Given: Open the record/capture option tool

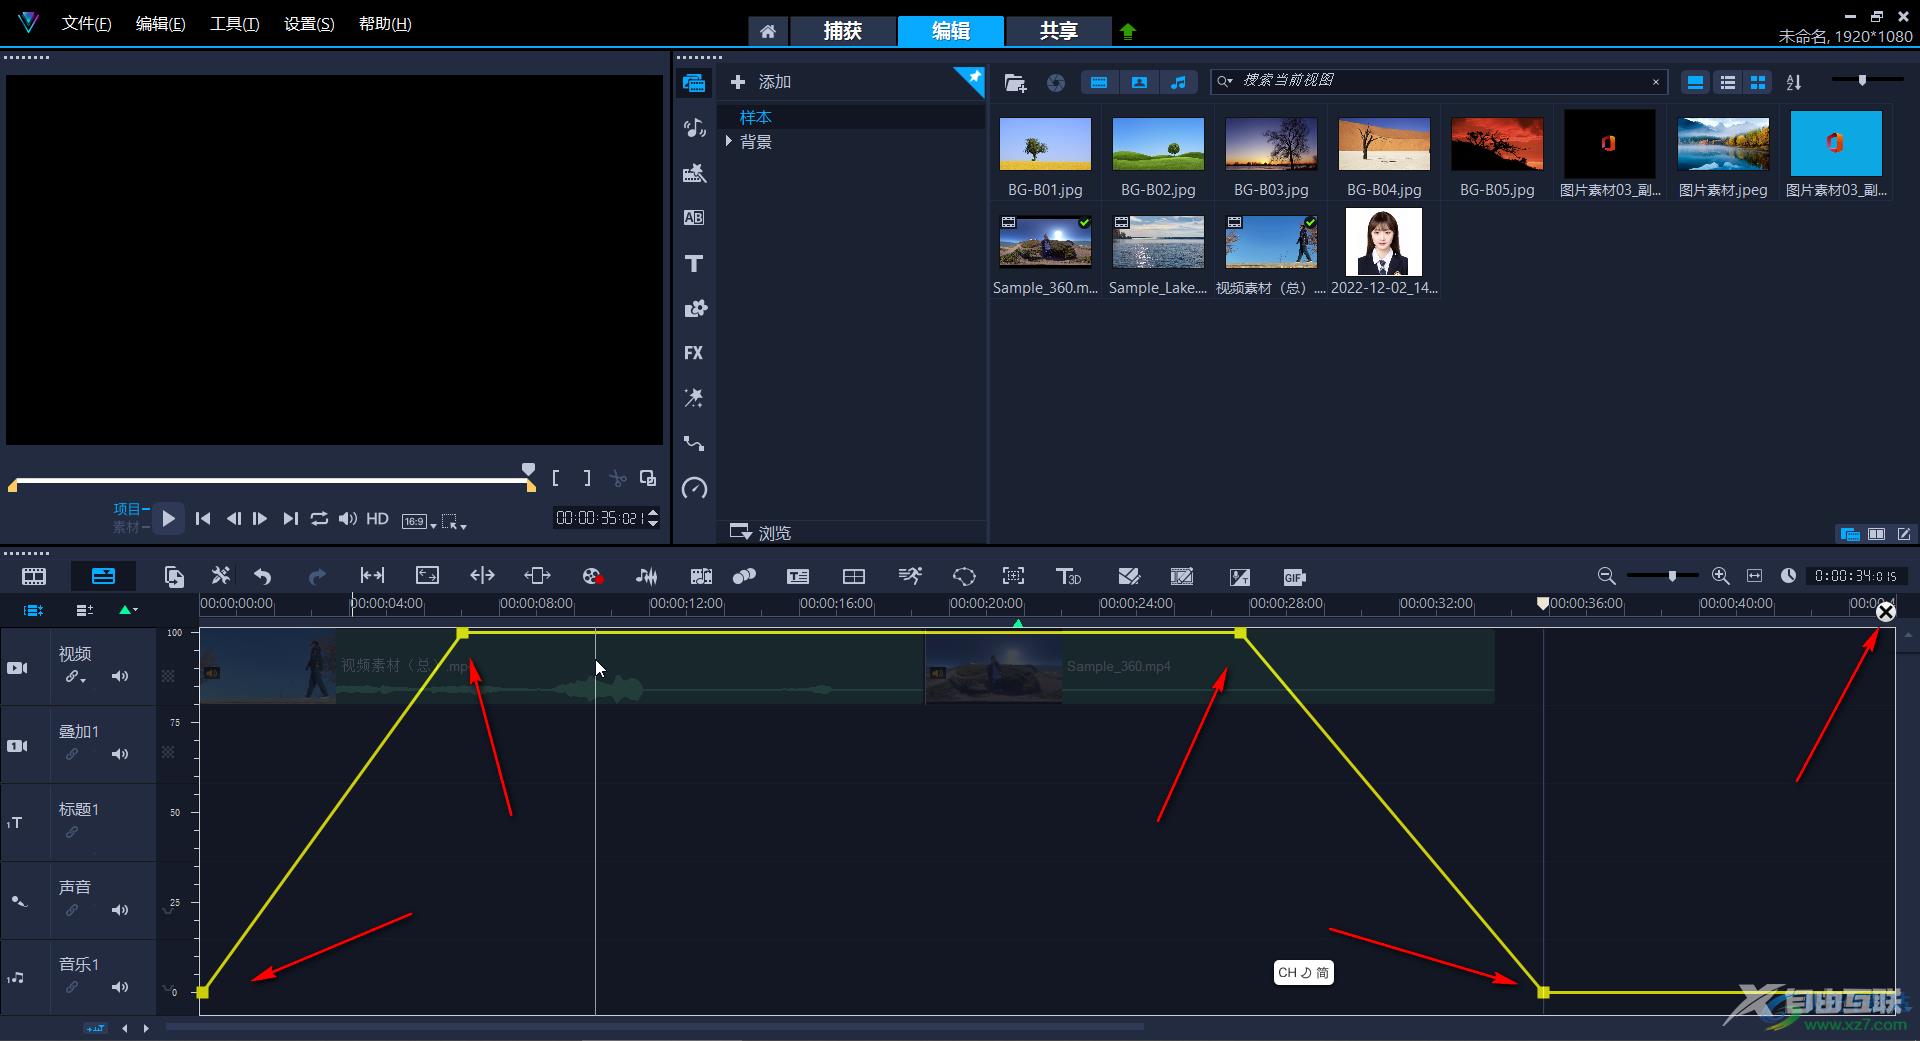Looking at the screenshot, I should (592, 576).
